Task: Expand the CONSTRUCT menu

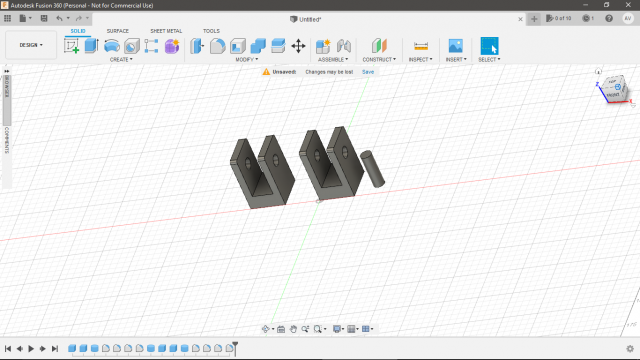Action: pos(379,60)
